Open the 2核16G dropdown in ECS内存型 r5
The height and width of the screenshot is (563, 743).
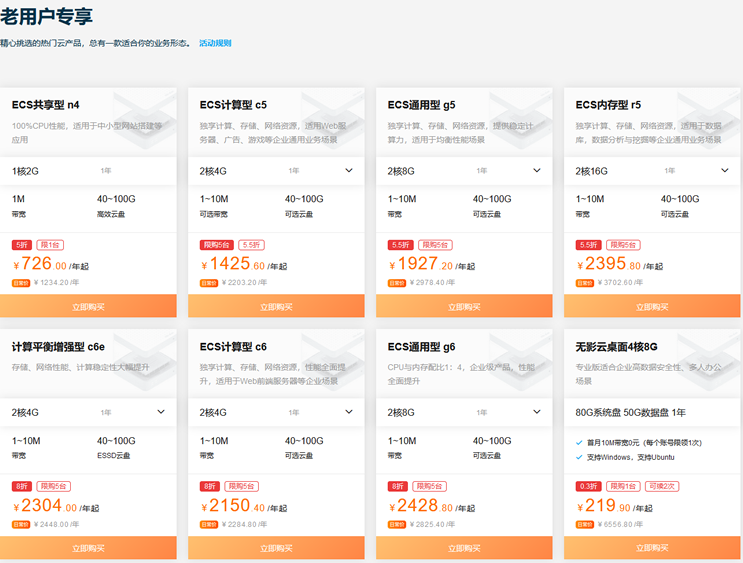pyautogui.click(x=725, y=171)
